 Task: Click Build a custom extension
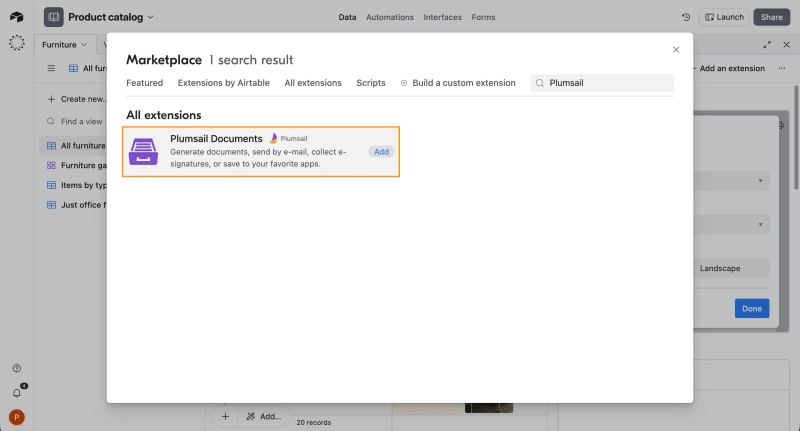(x=458, y=83)
